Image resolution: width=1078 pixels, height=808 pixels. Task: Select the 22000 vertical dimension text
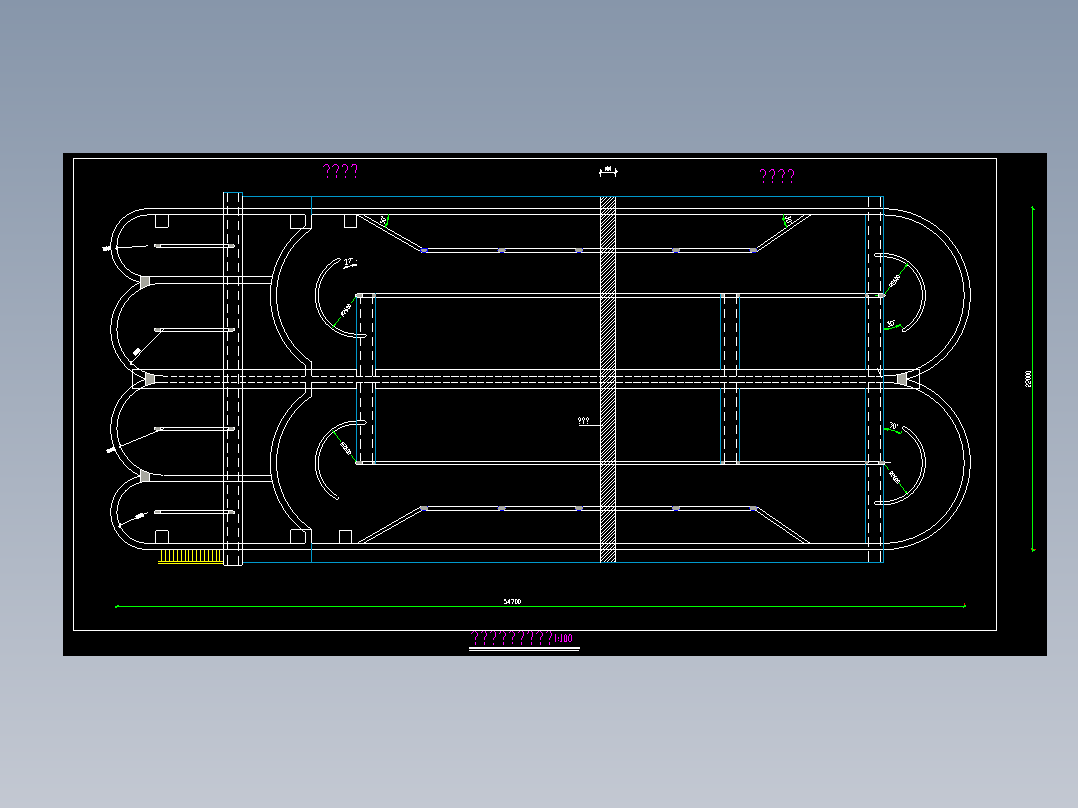coord(1028,379)
